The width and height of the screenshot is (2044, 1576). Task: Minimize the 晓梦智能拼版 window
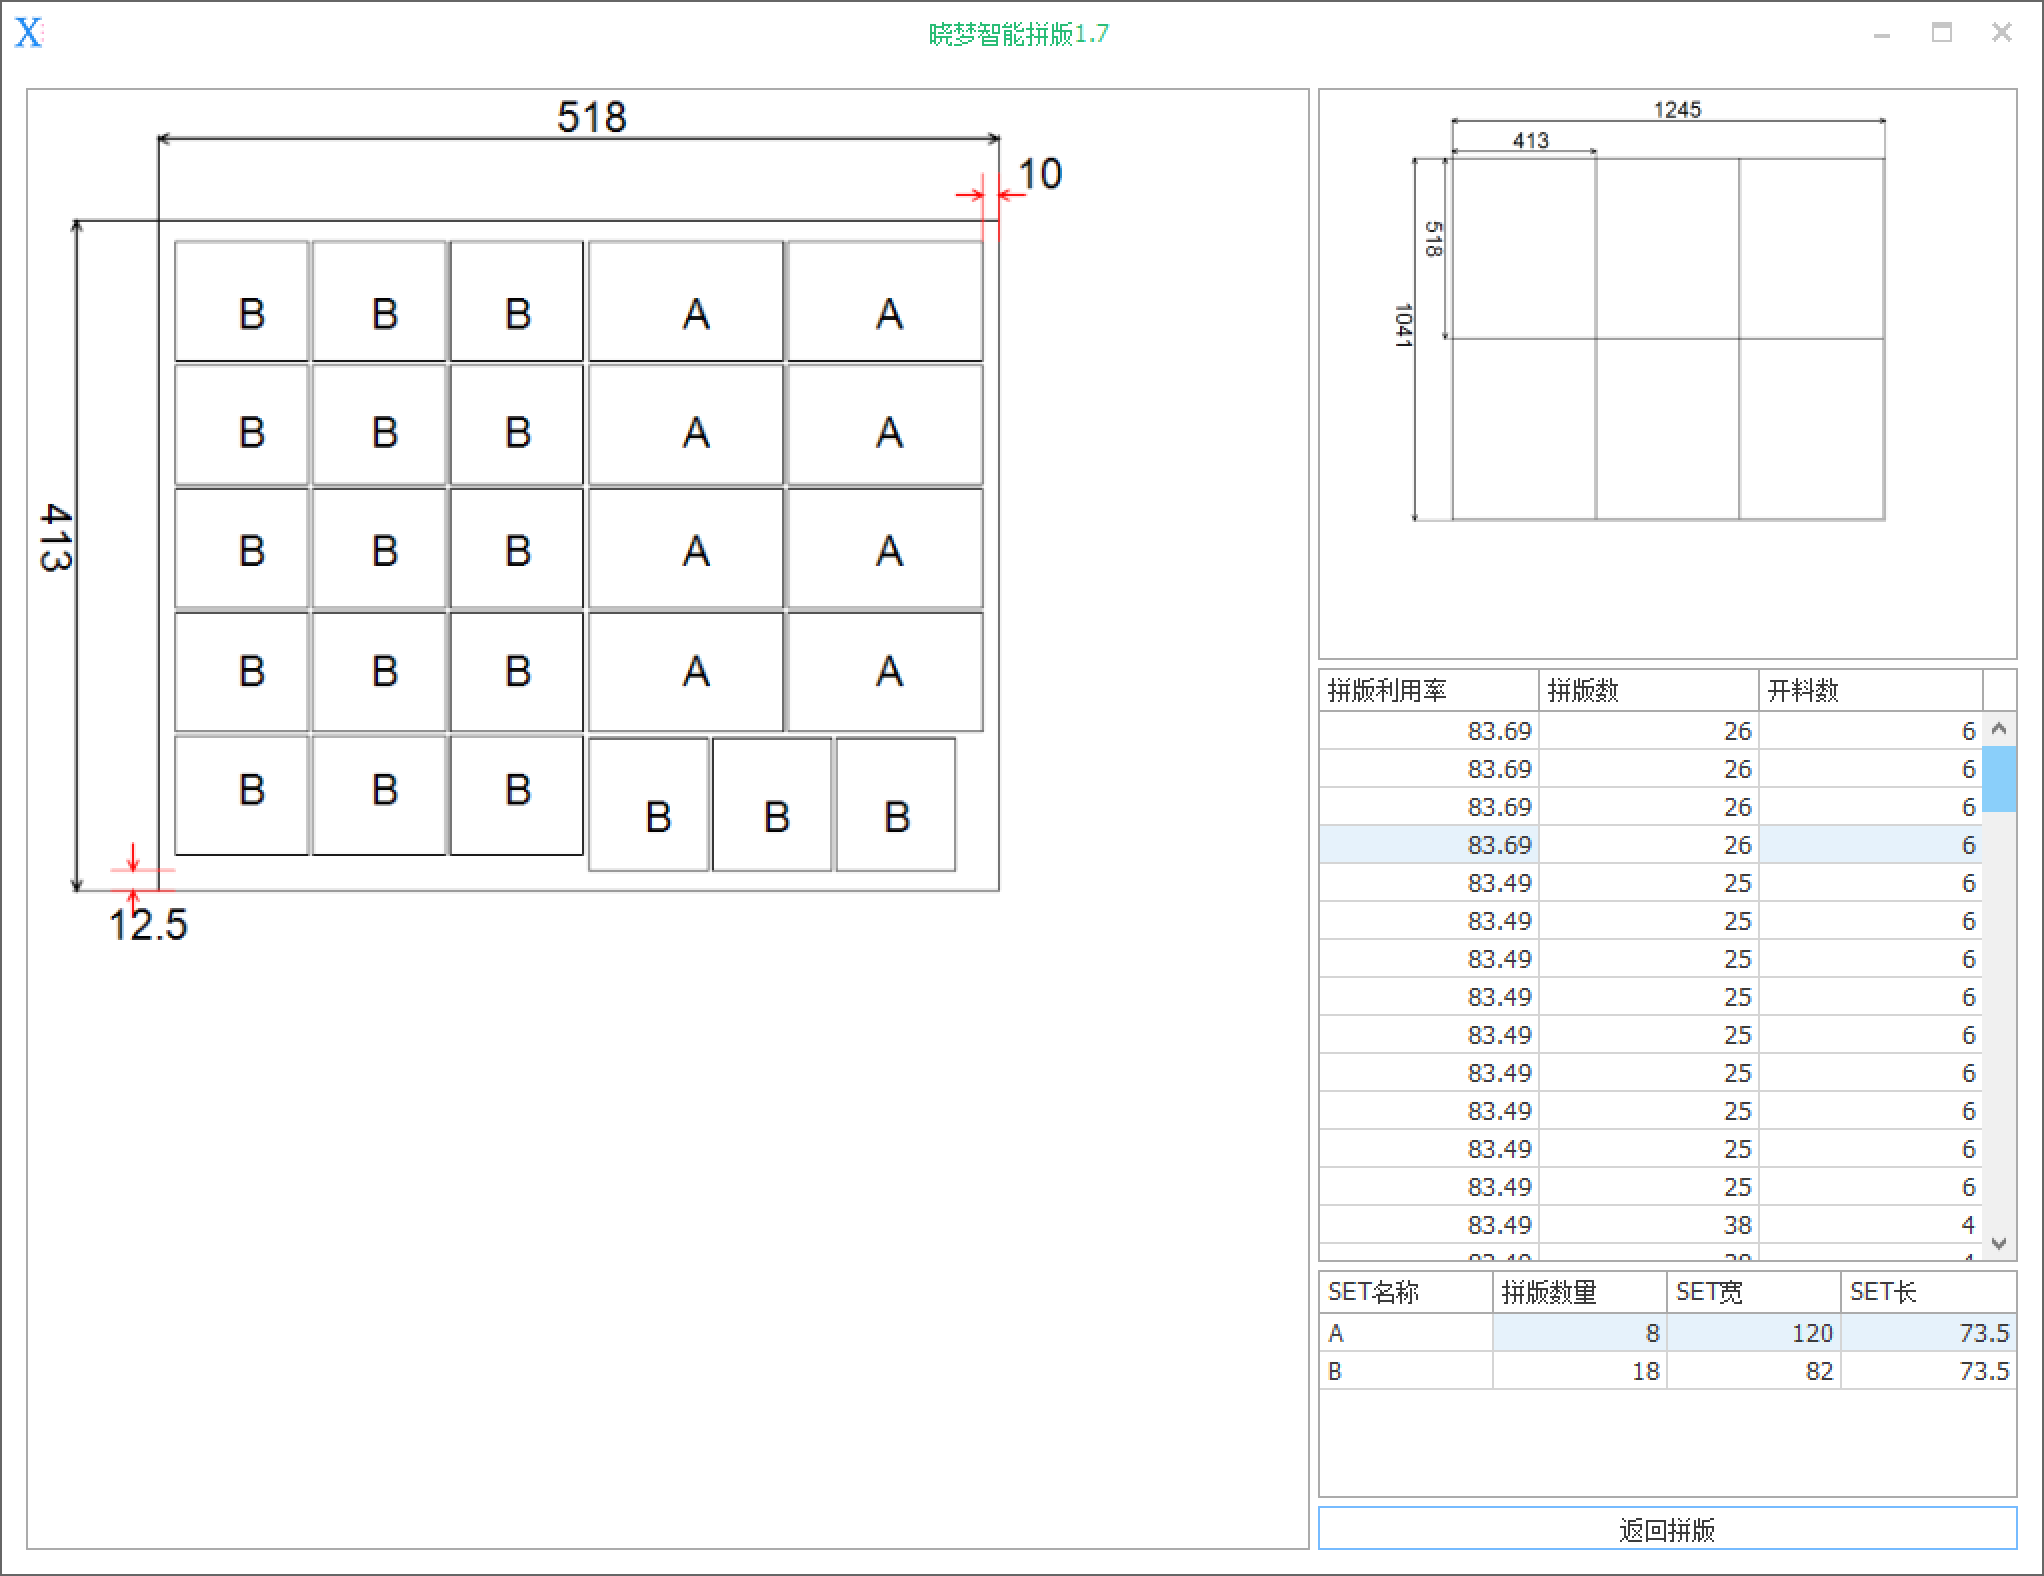[1882, 34]
